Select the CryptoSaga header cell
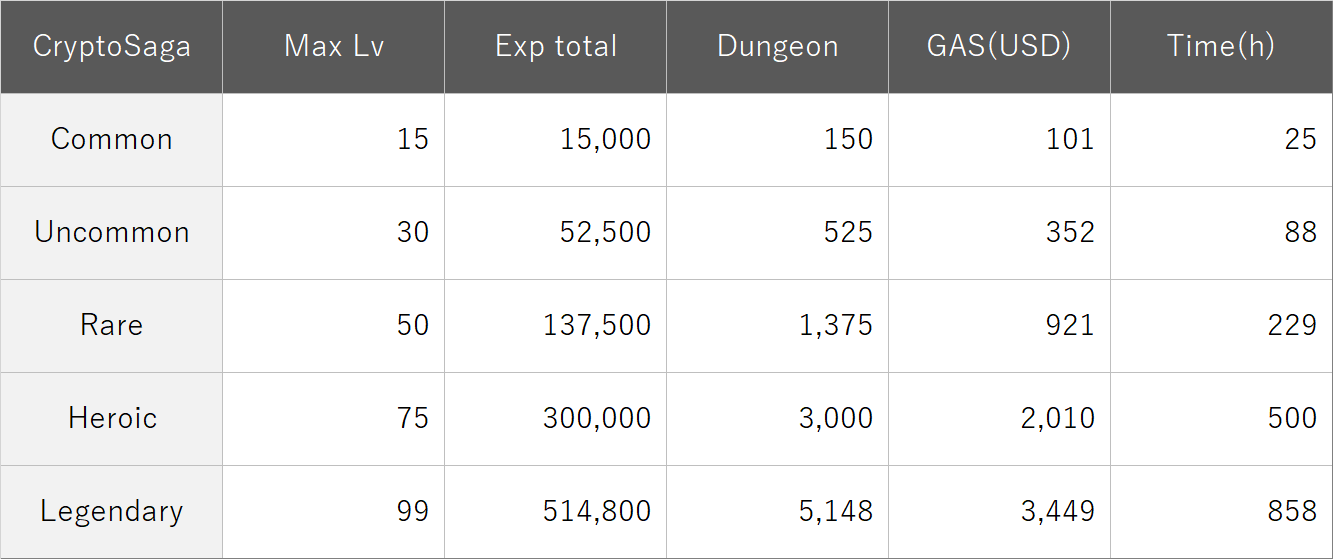The width and height of the screenshot is (1333, 559). pyautogui.click(x=111, y=47)
